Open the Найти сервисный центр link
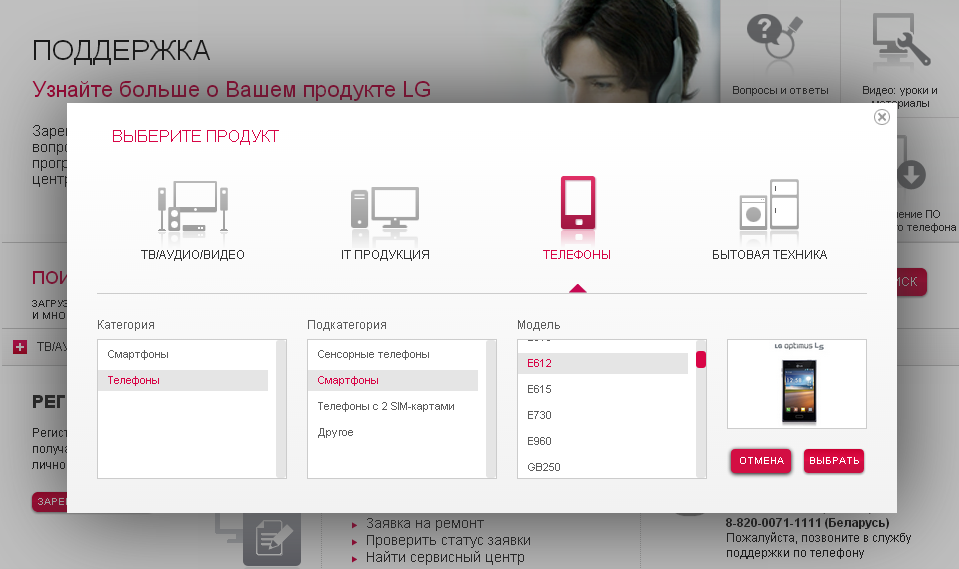 coord(445,557)
